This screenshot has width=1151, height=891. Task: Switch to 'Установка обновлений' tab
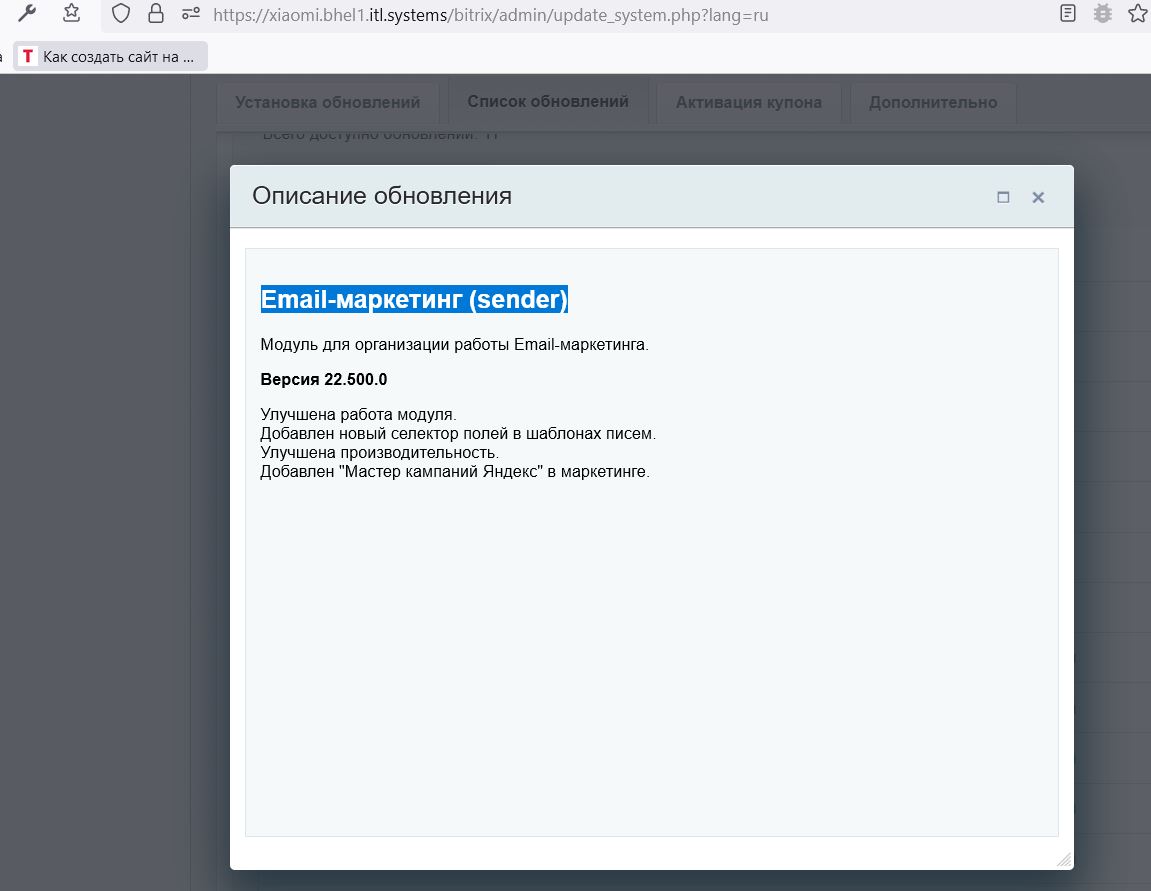pos(327,102)
